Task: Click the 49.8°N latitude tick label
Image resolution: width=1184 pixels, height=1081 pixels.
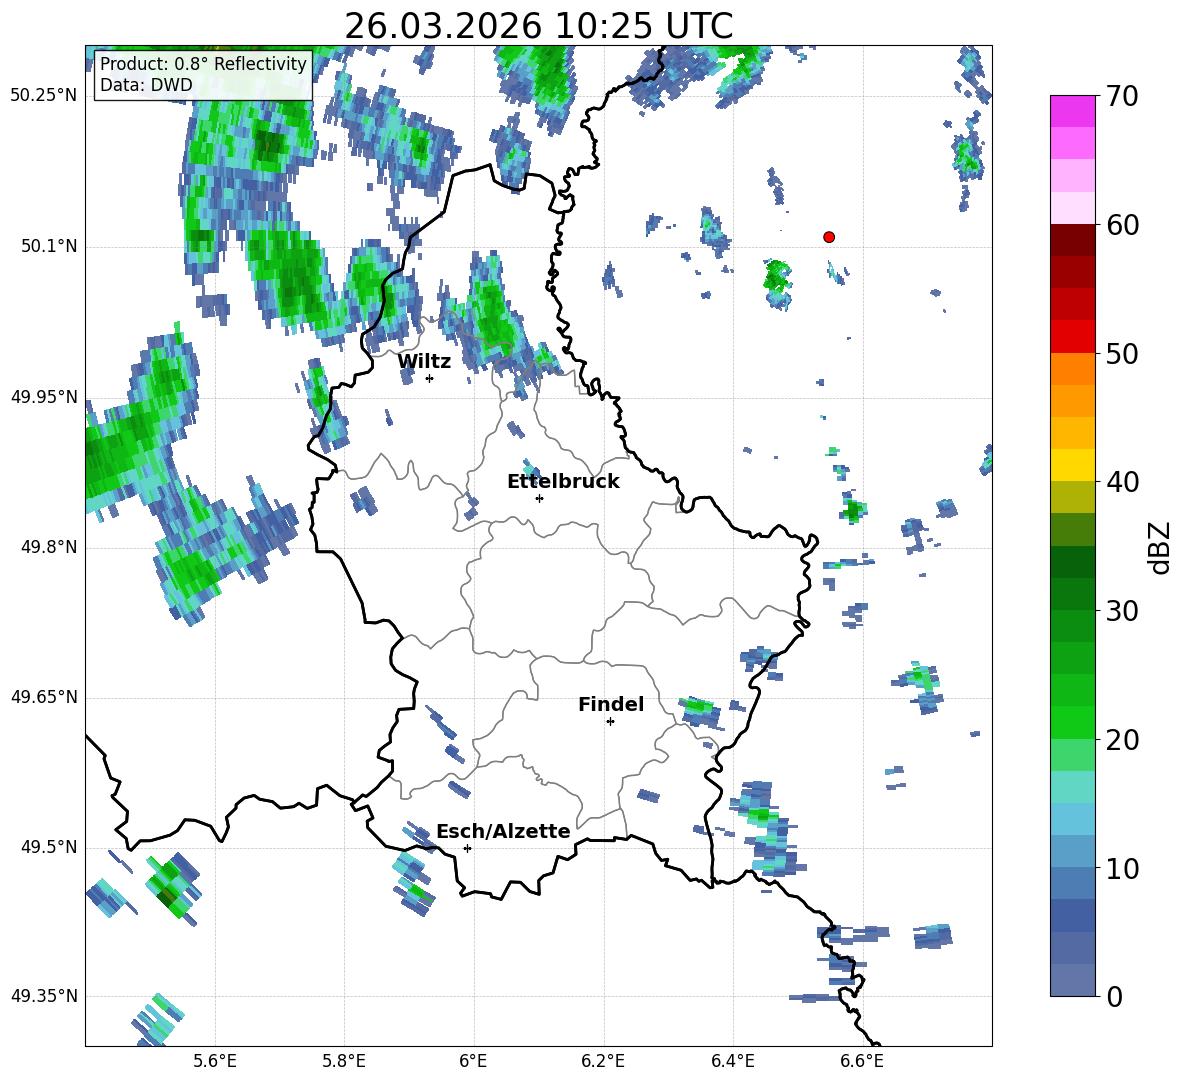Action: pyautogui.click(x=44, y=547)
